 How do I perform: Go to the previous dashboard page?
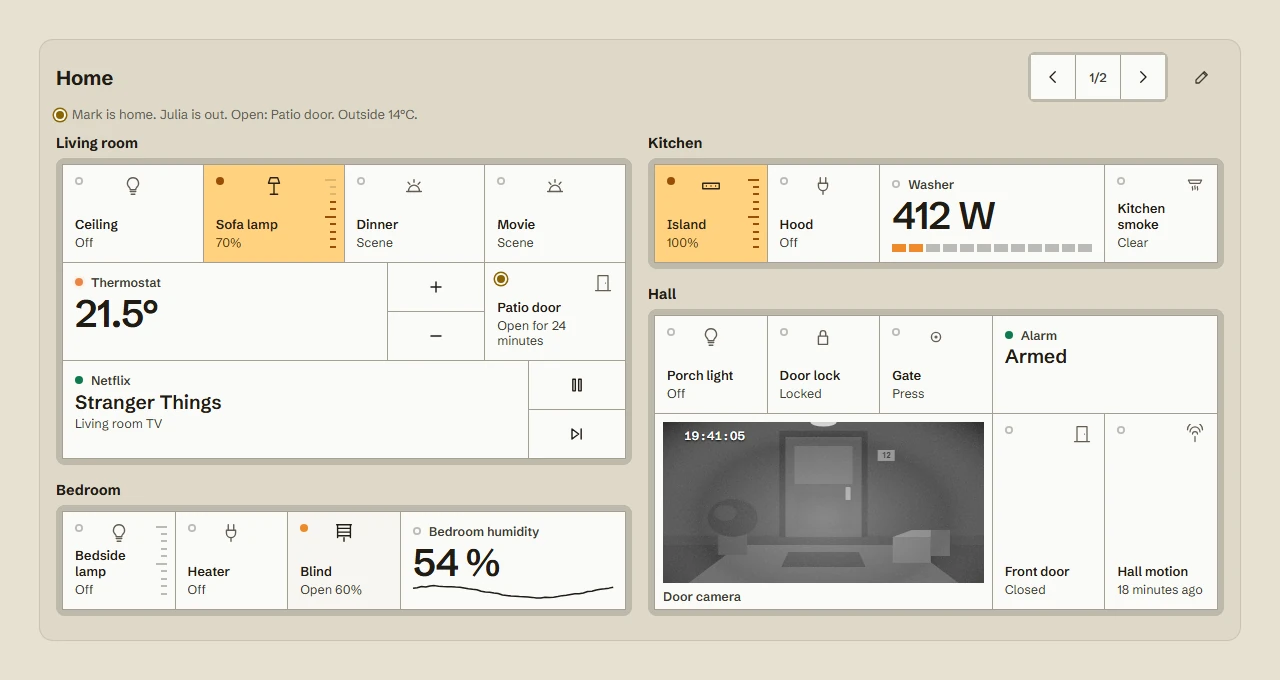point(1053,77)
